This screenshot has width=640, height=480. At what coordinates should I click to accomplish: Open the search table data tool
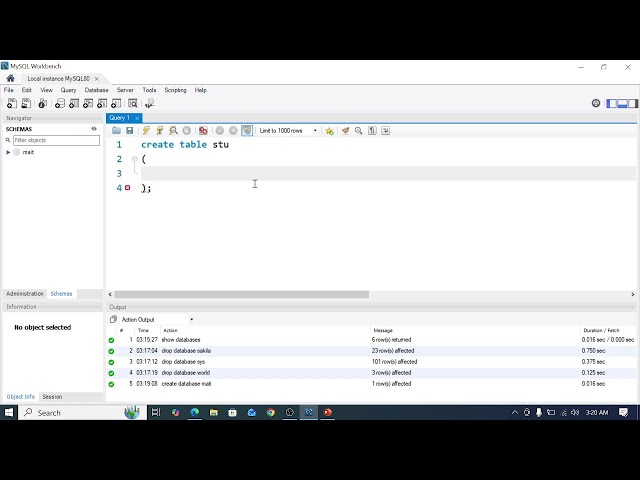pyautogui.click(x=133, y=104)
